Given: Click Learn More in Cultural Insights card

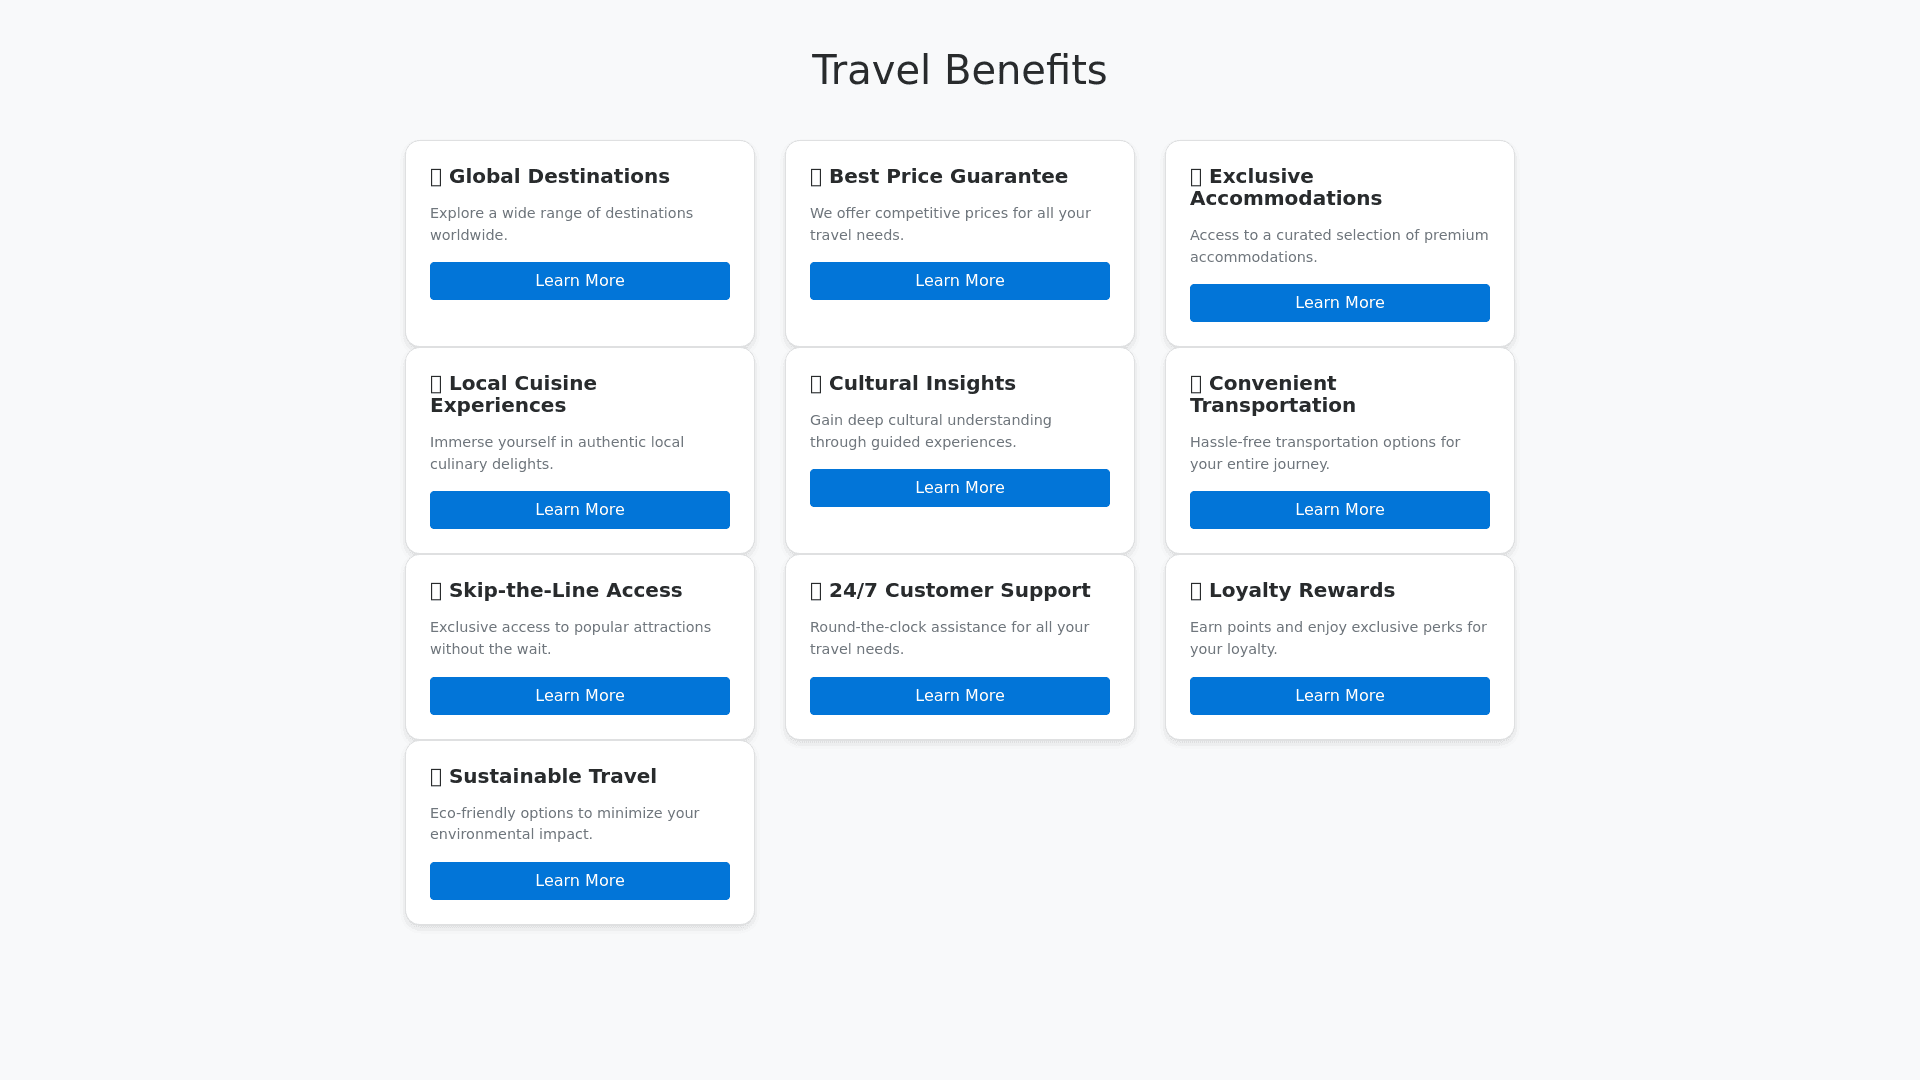Looking at the screenshot, I should tap(960, 488).
